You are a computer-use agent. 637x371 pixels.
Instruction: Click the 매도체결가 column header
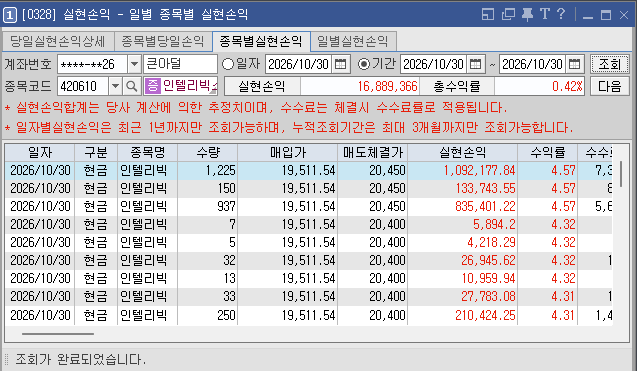tap(373, 152)
